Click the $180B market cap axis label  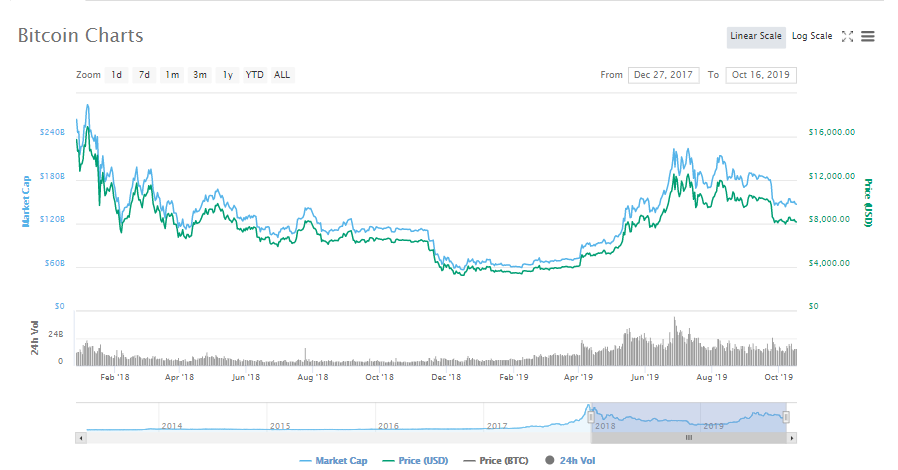pos(52,176)
